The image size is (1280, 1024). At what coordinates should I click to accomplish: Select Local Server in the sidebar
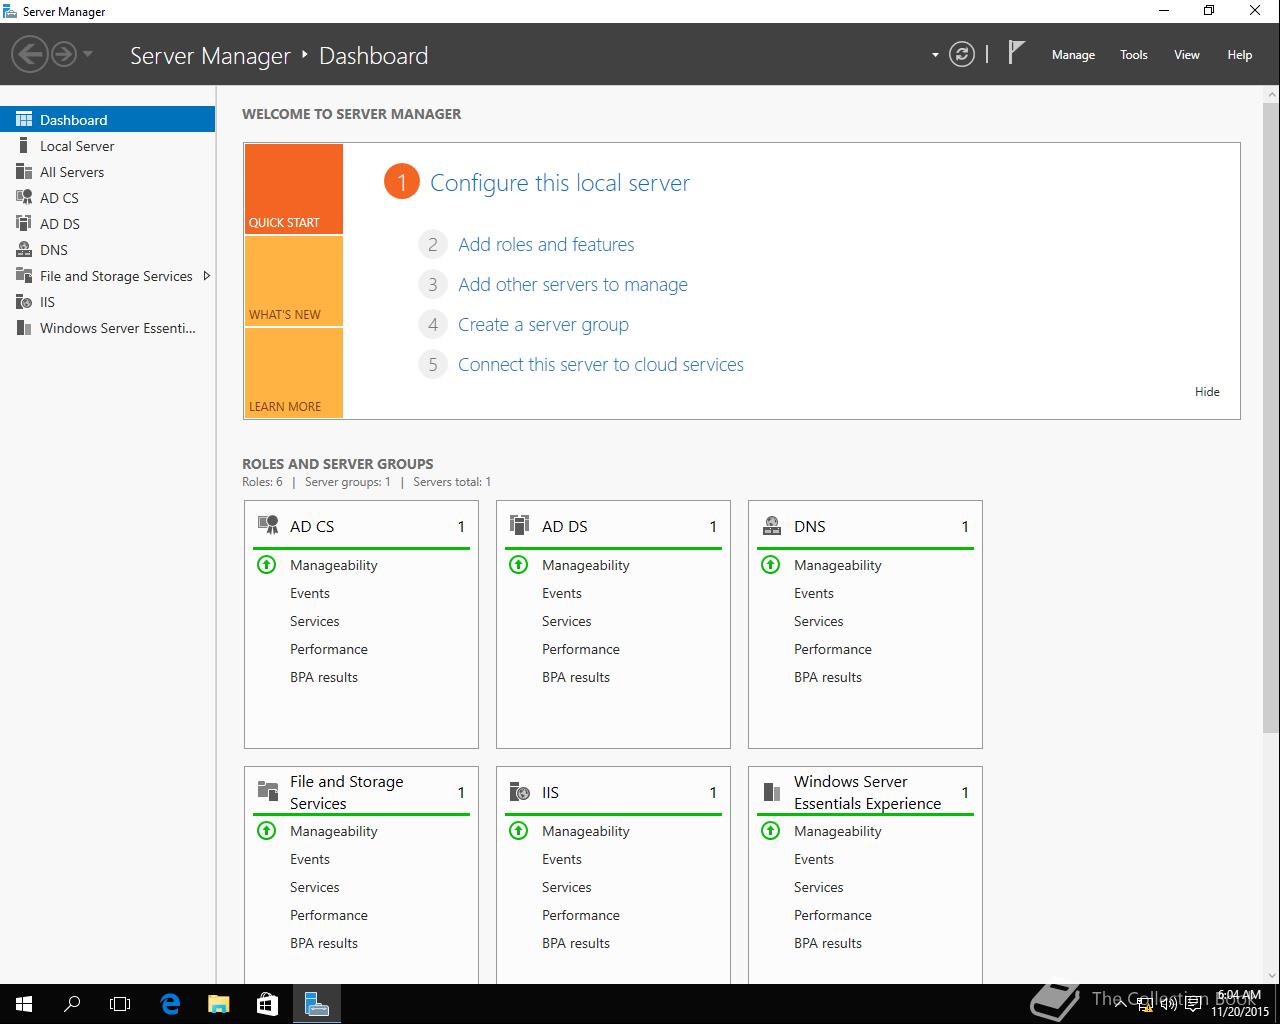tap(108, 146)
